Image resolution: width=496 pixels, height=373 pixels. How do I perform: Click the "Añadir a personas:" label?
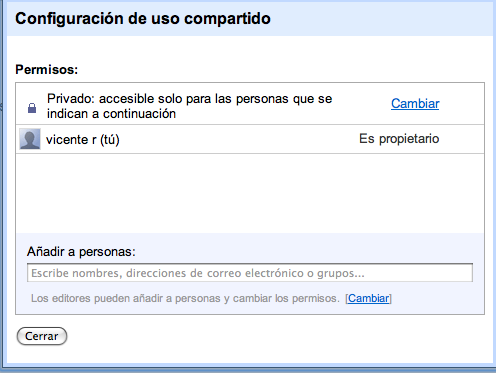click(x=81, y=252)
